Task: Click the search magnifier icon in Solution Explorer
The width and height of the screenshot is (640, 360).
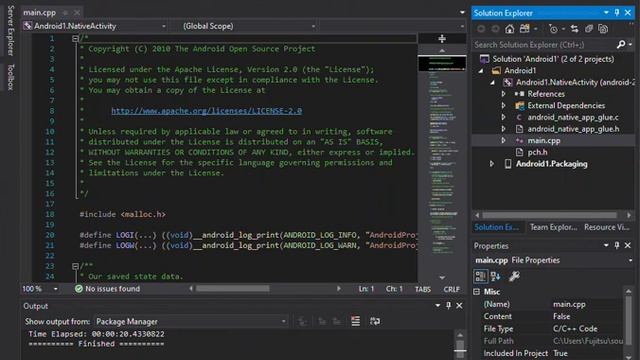Action: [x=621, y=44]
